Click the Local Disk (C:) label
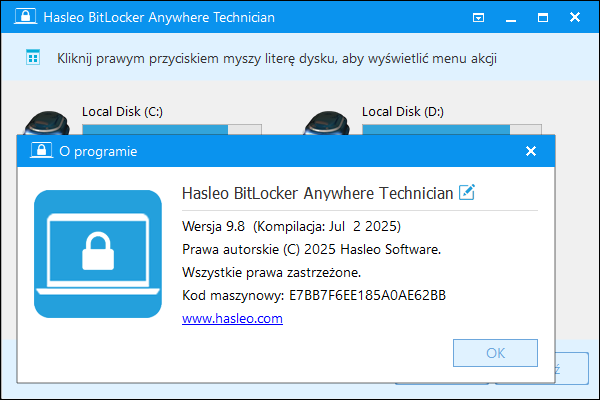 [122, 112]
